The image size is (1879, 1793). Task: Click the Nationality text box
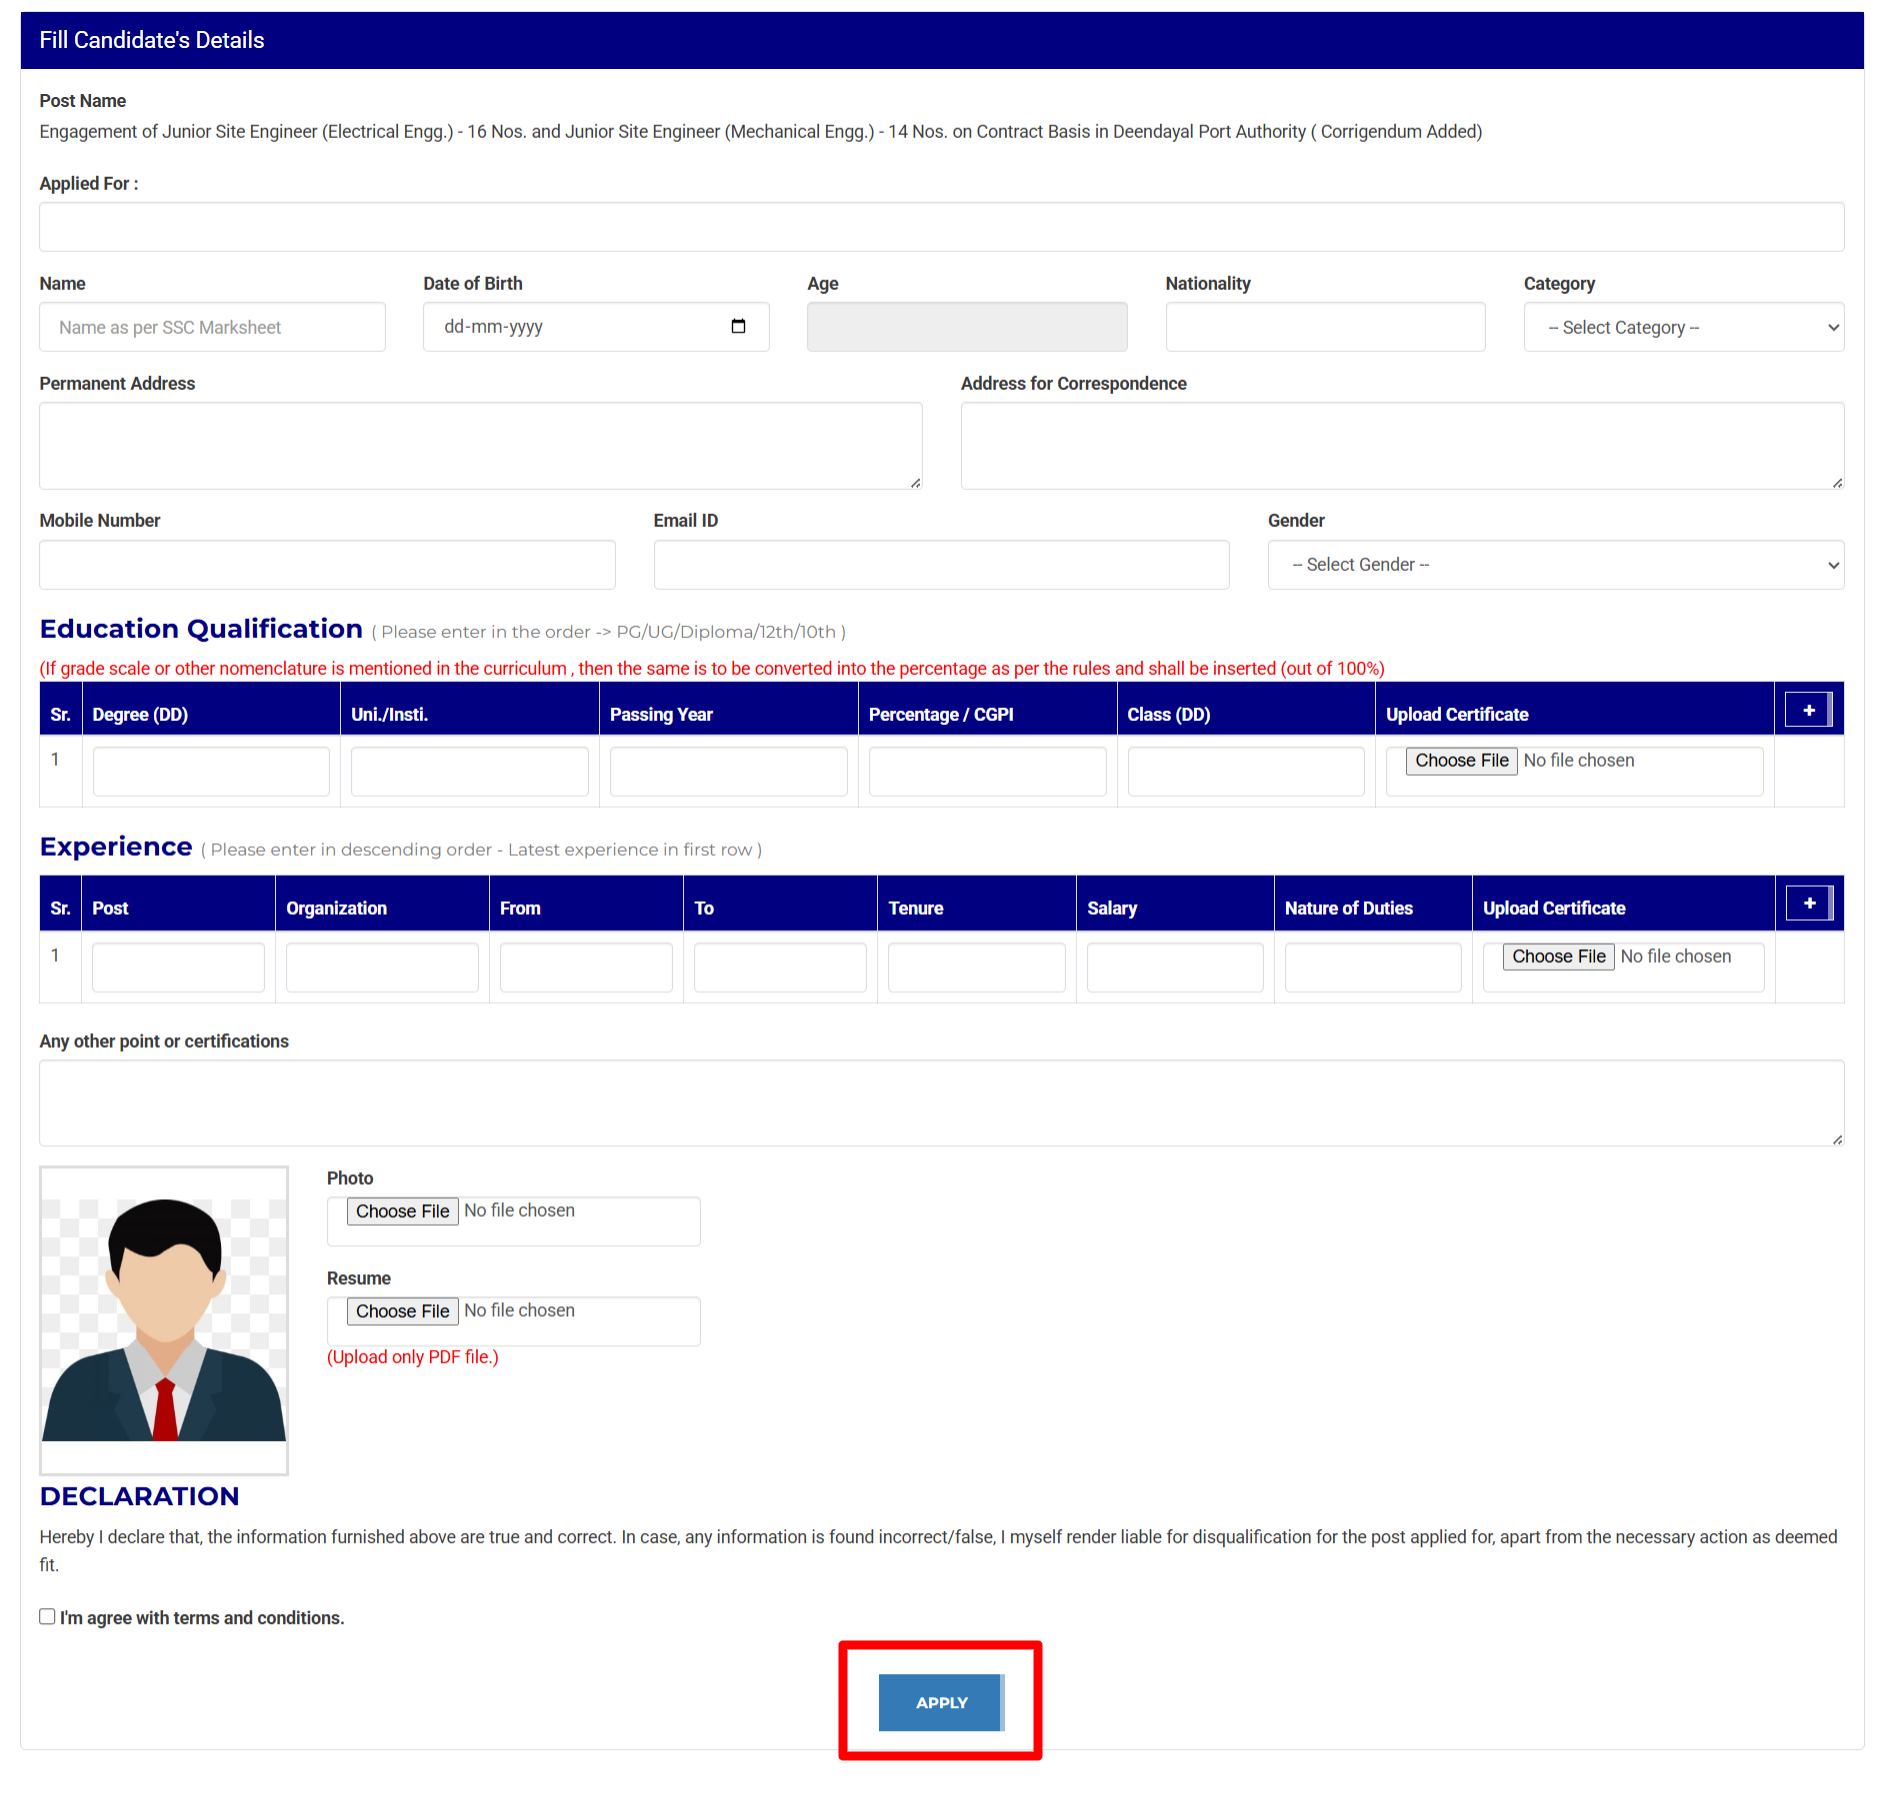point(1325,328)
